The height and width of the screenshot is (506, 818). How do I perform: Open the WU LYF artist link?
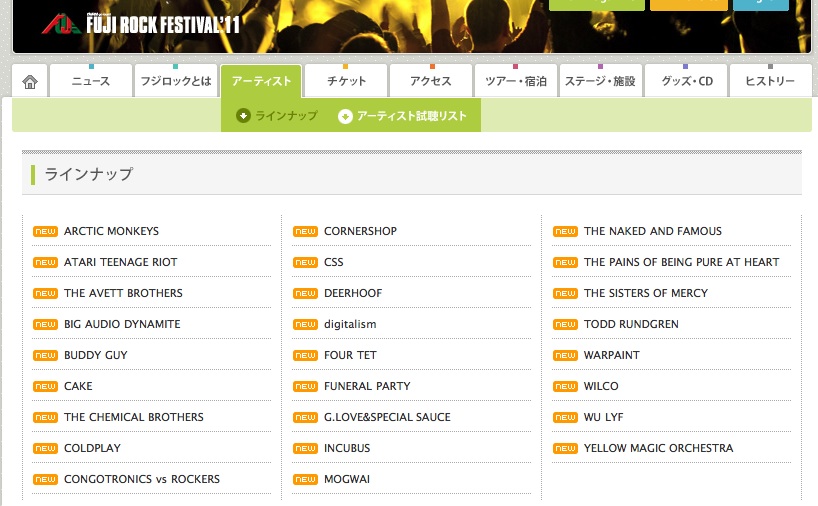[x=603, y=417]
